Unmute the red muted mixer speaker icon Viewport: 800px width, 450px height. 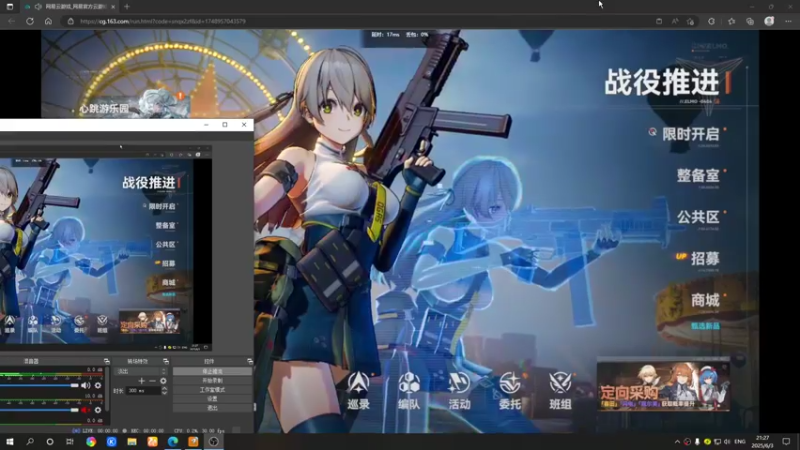[86, 410]
